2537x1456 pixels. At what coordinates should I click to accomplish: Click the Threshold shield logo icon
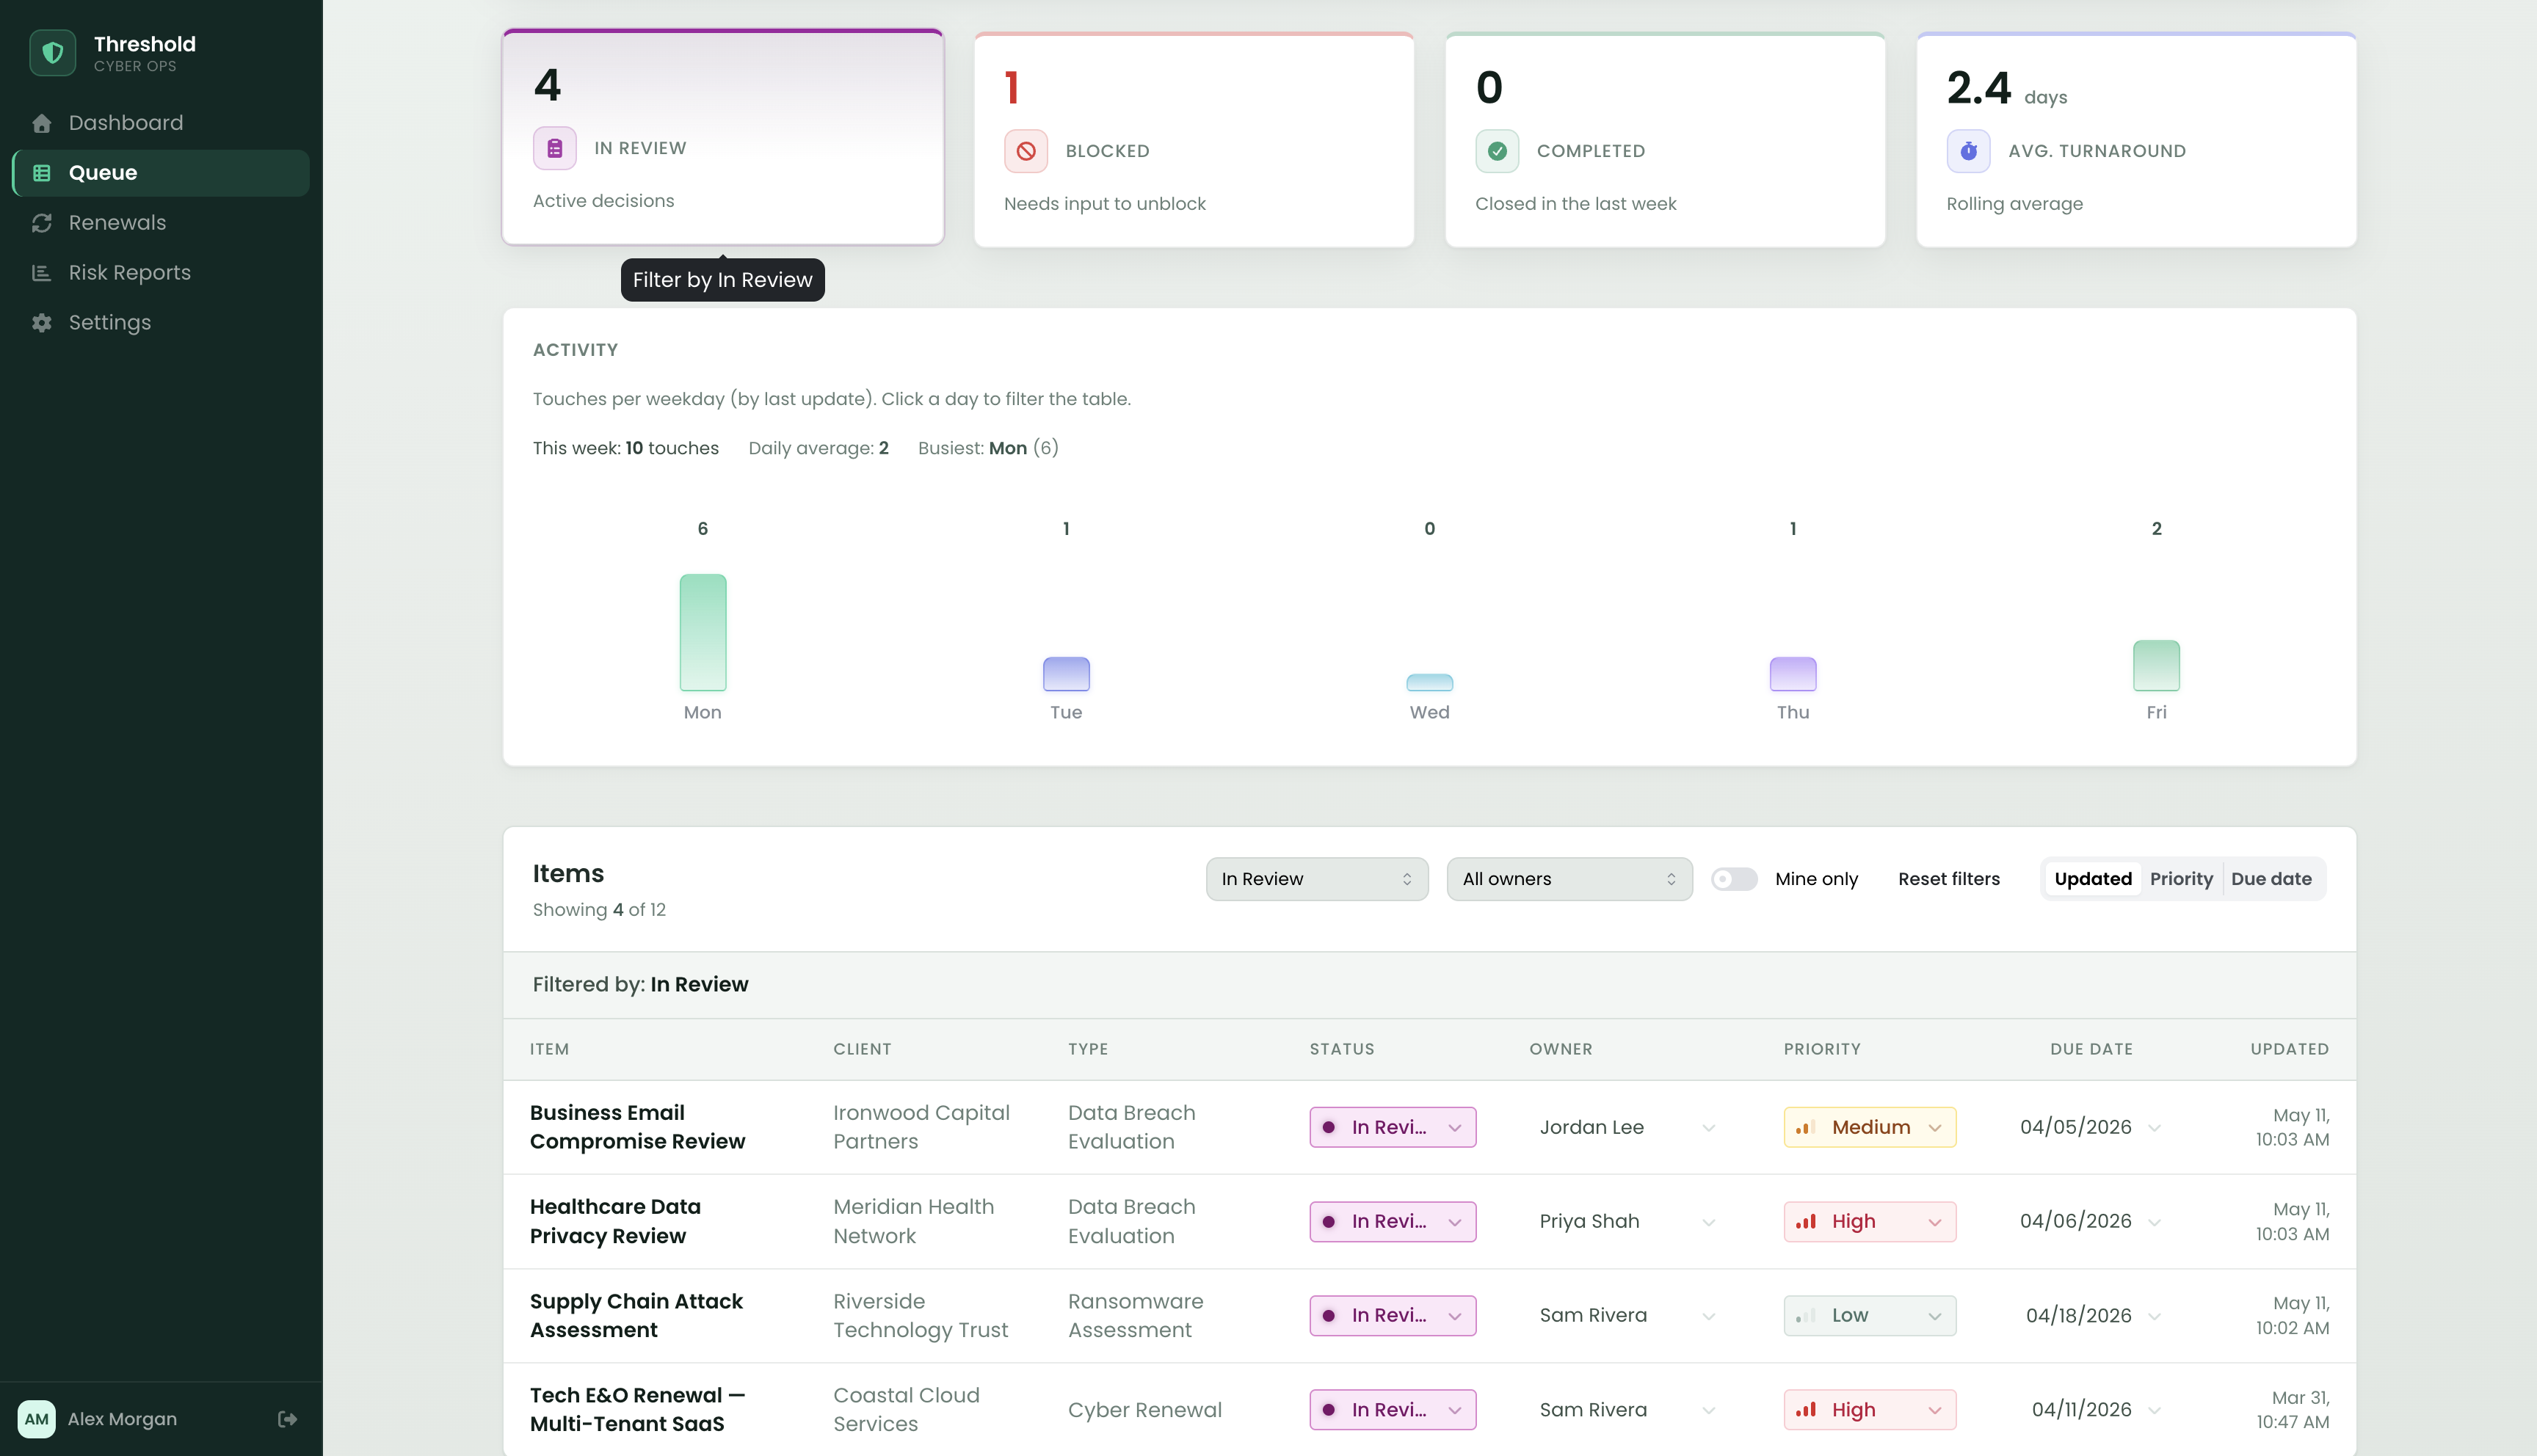tap(52, 53)
